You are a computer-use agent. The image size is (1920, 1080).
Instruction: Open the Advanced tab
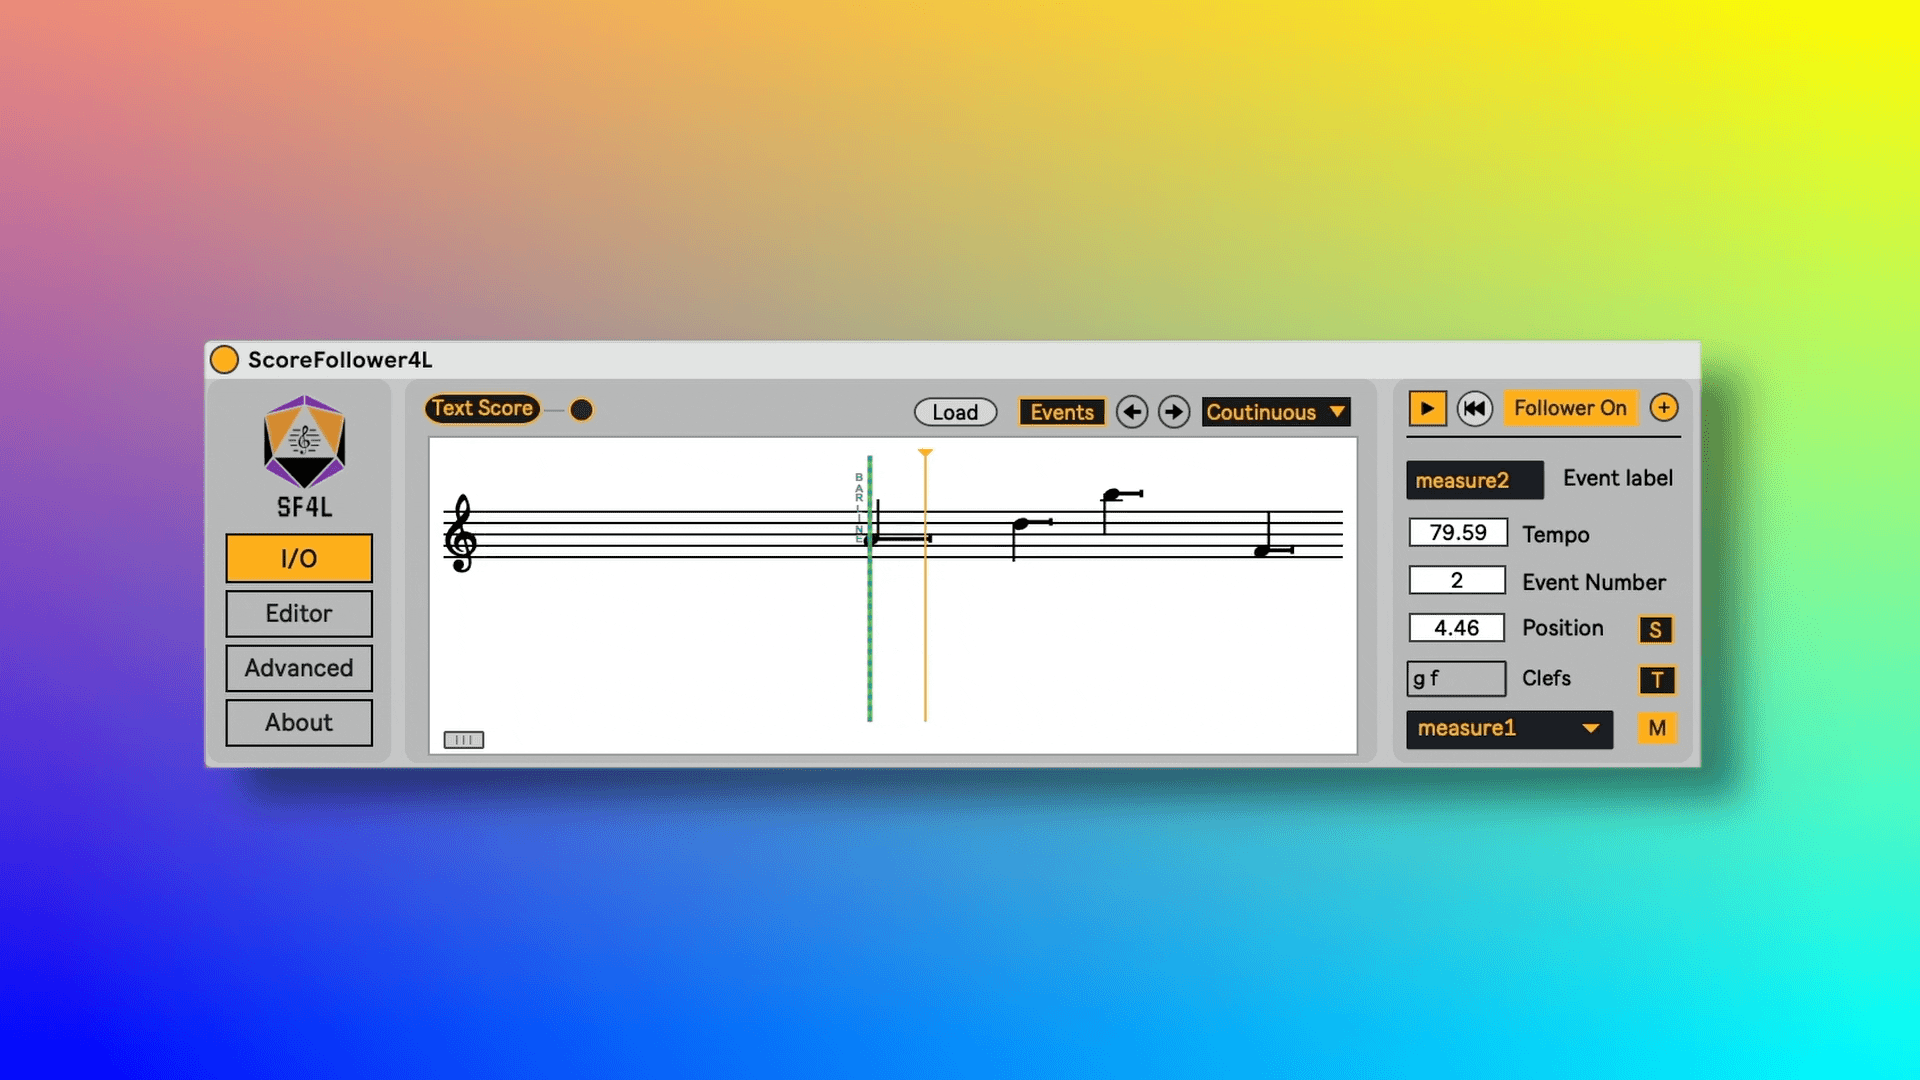pyautogui.click(x=299, y=668)
